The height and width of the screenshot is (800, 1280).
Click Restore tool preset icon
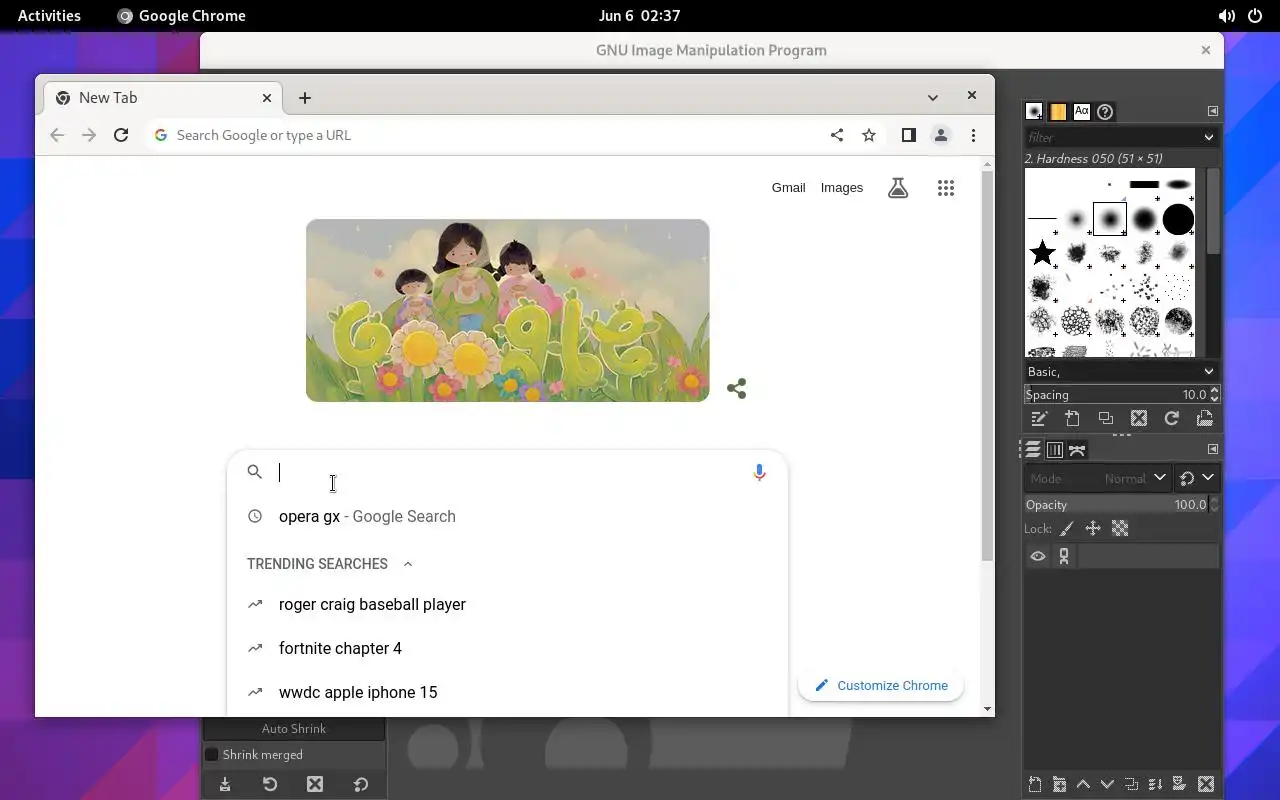pos(270,785)
